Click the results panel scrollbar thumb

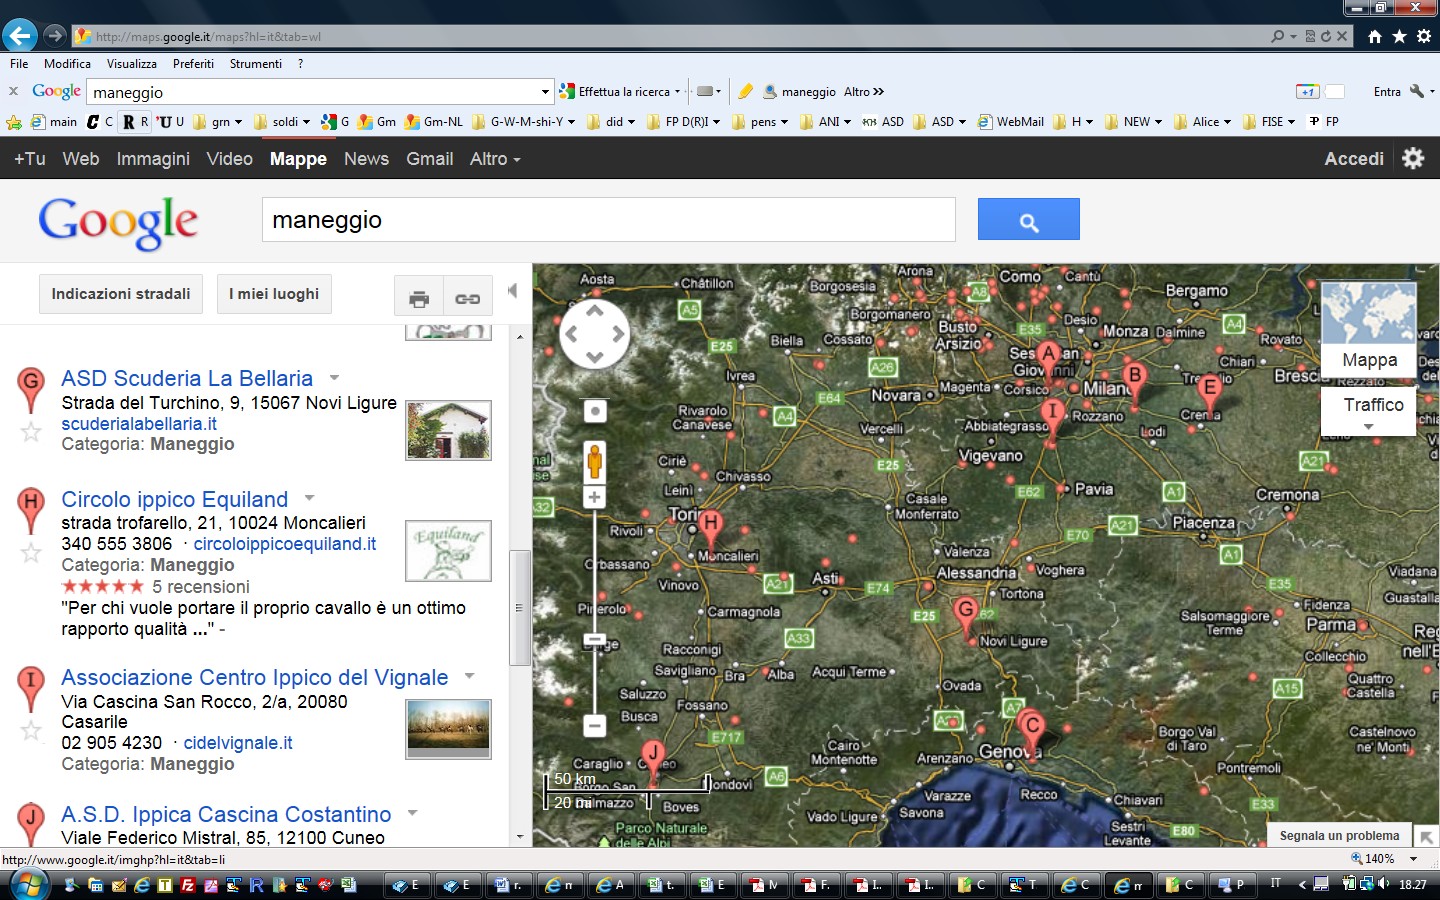[519, 607]
